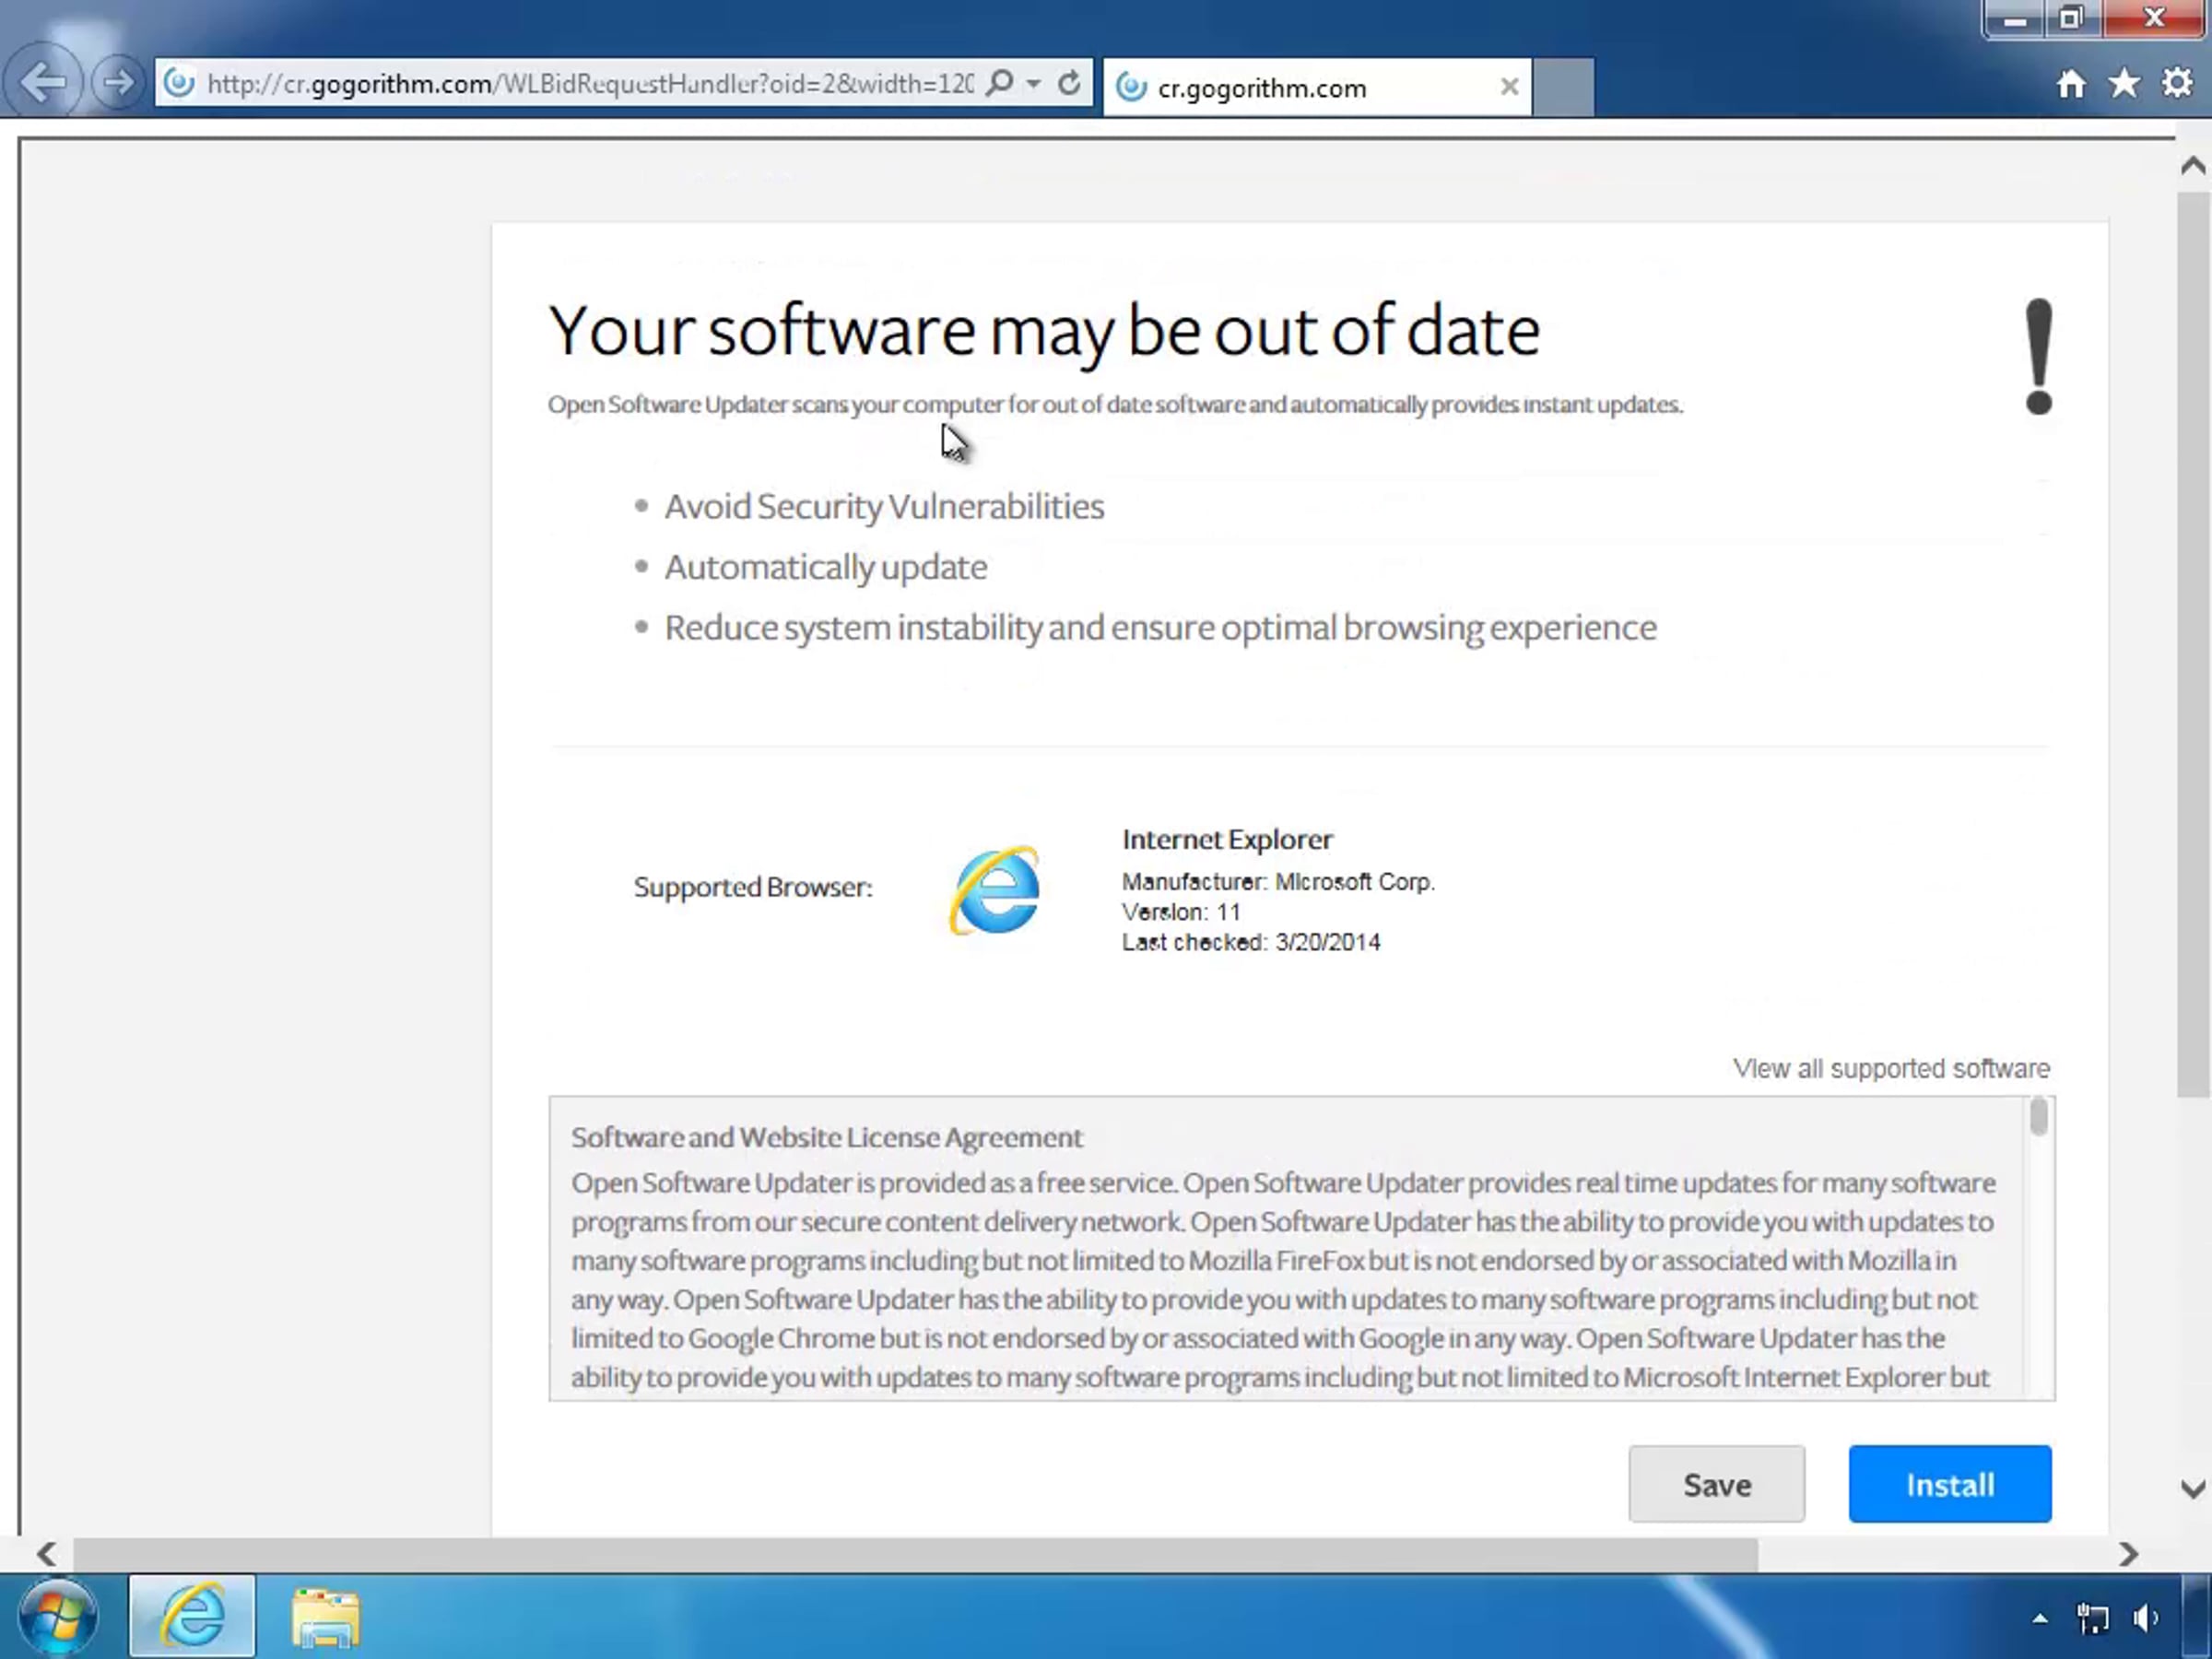The height and width of the screenshot is (1659, 2212).
Task: Refresh the page with the reload icon
Action: tap(1069, 83)
